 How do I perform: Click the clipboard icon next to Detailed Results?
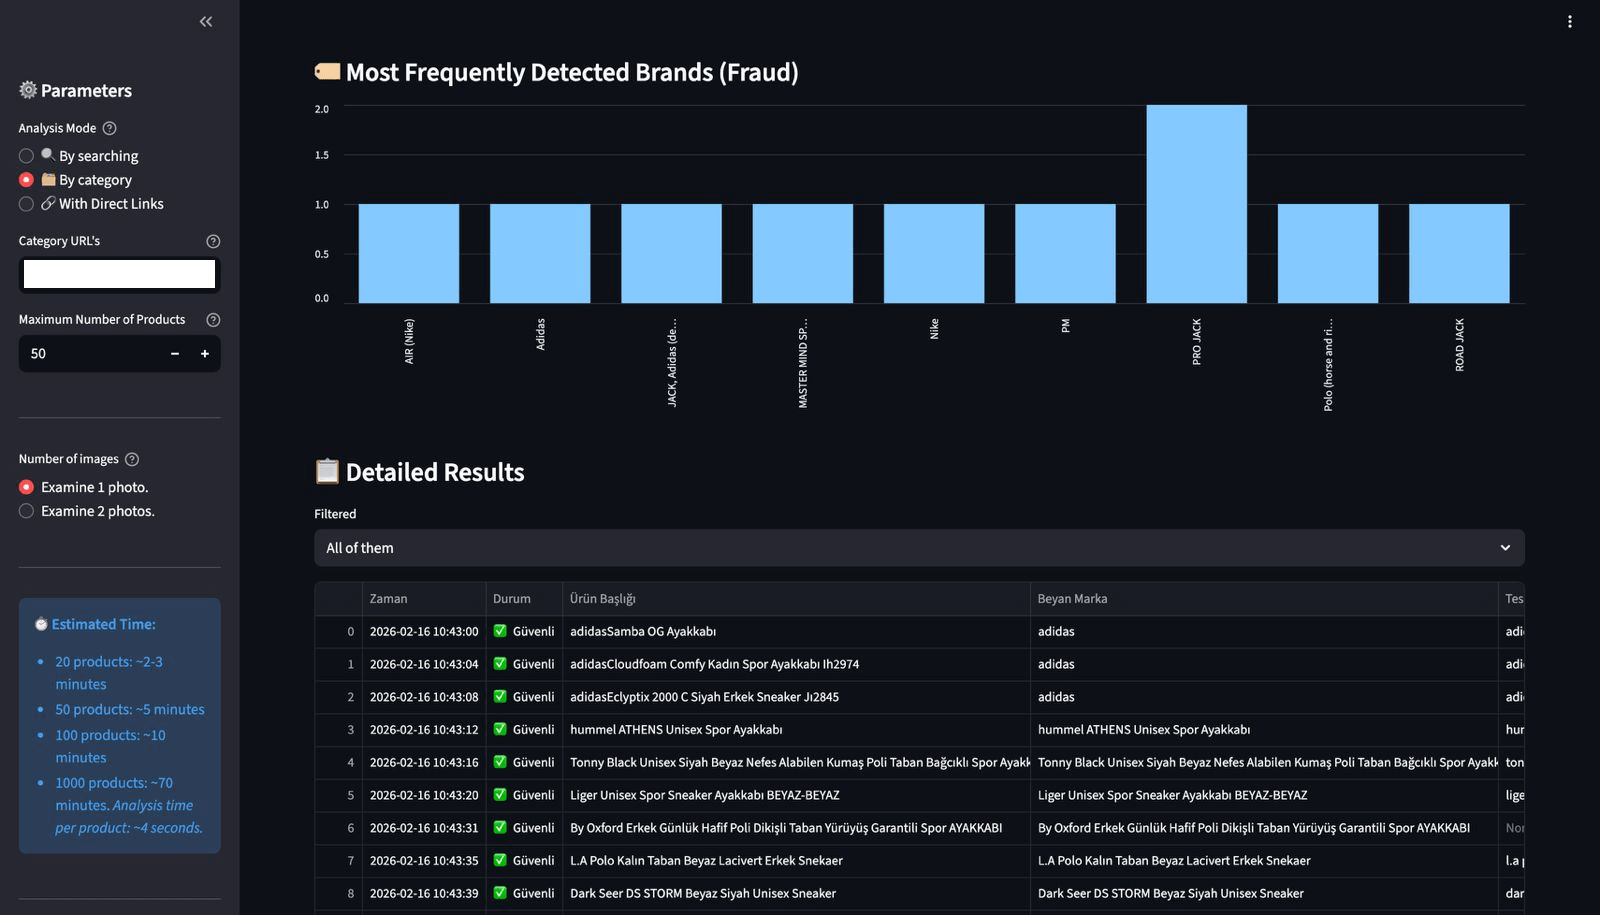tap(326, 470)
